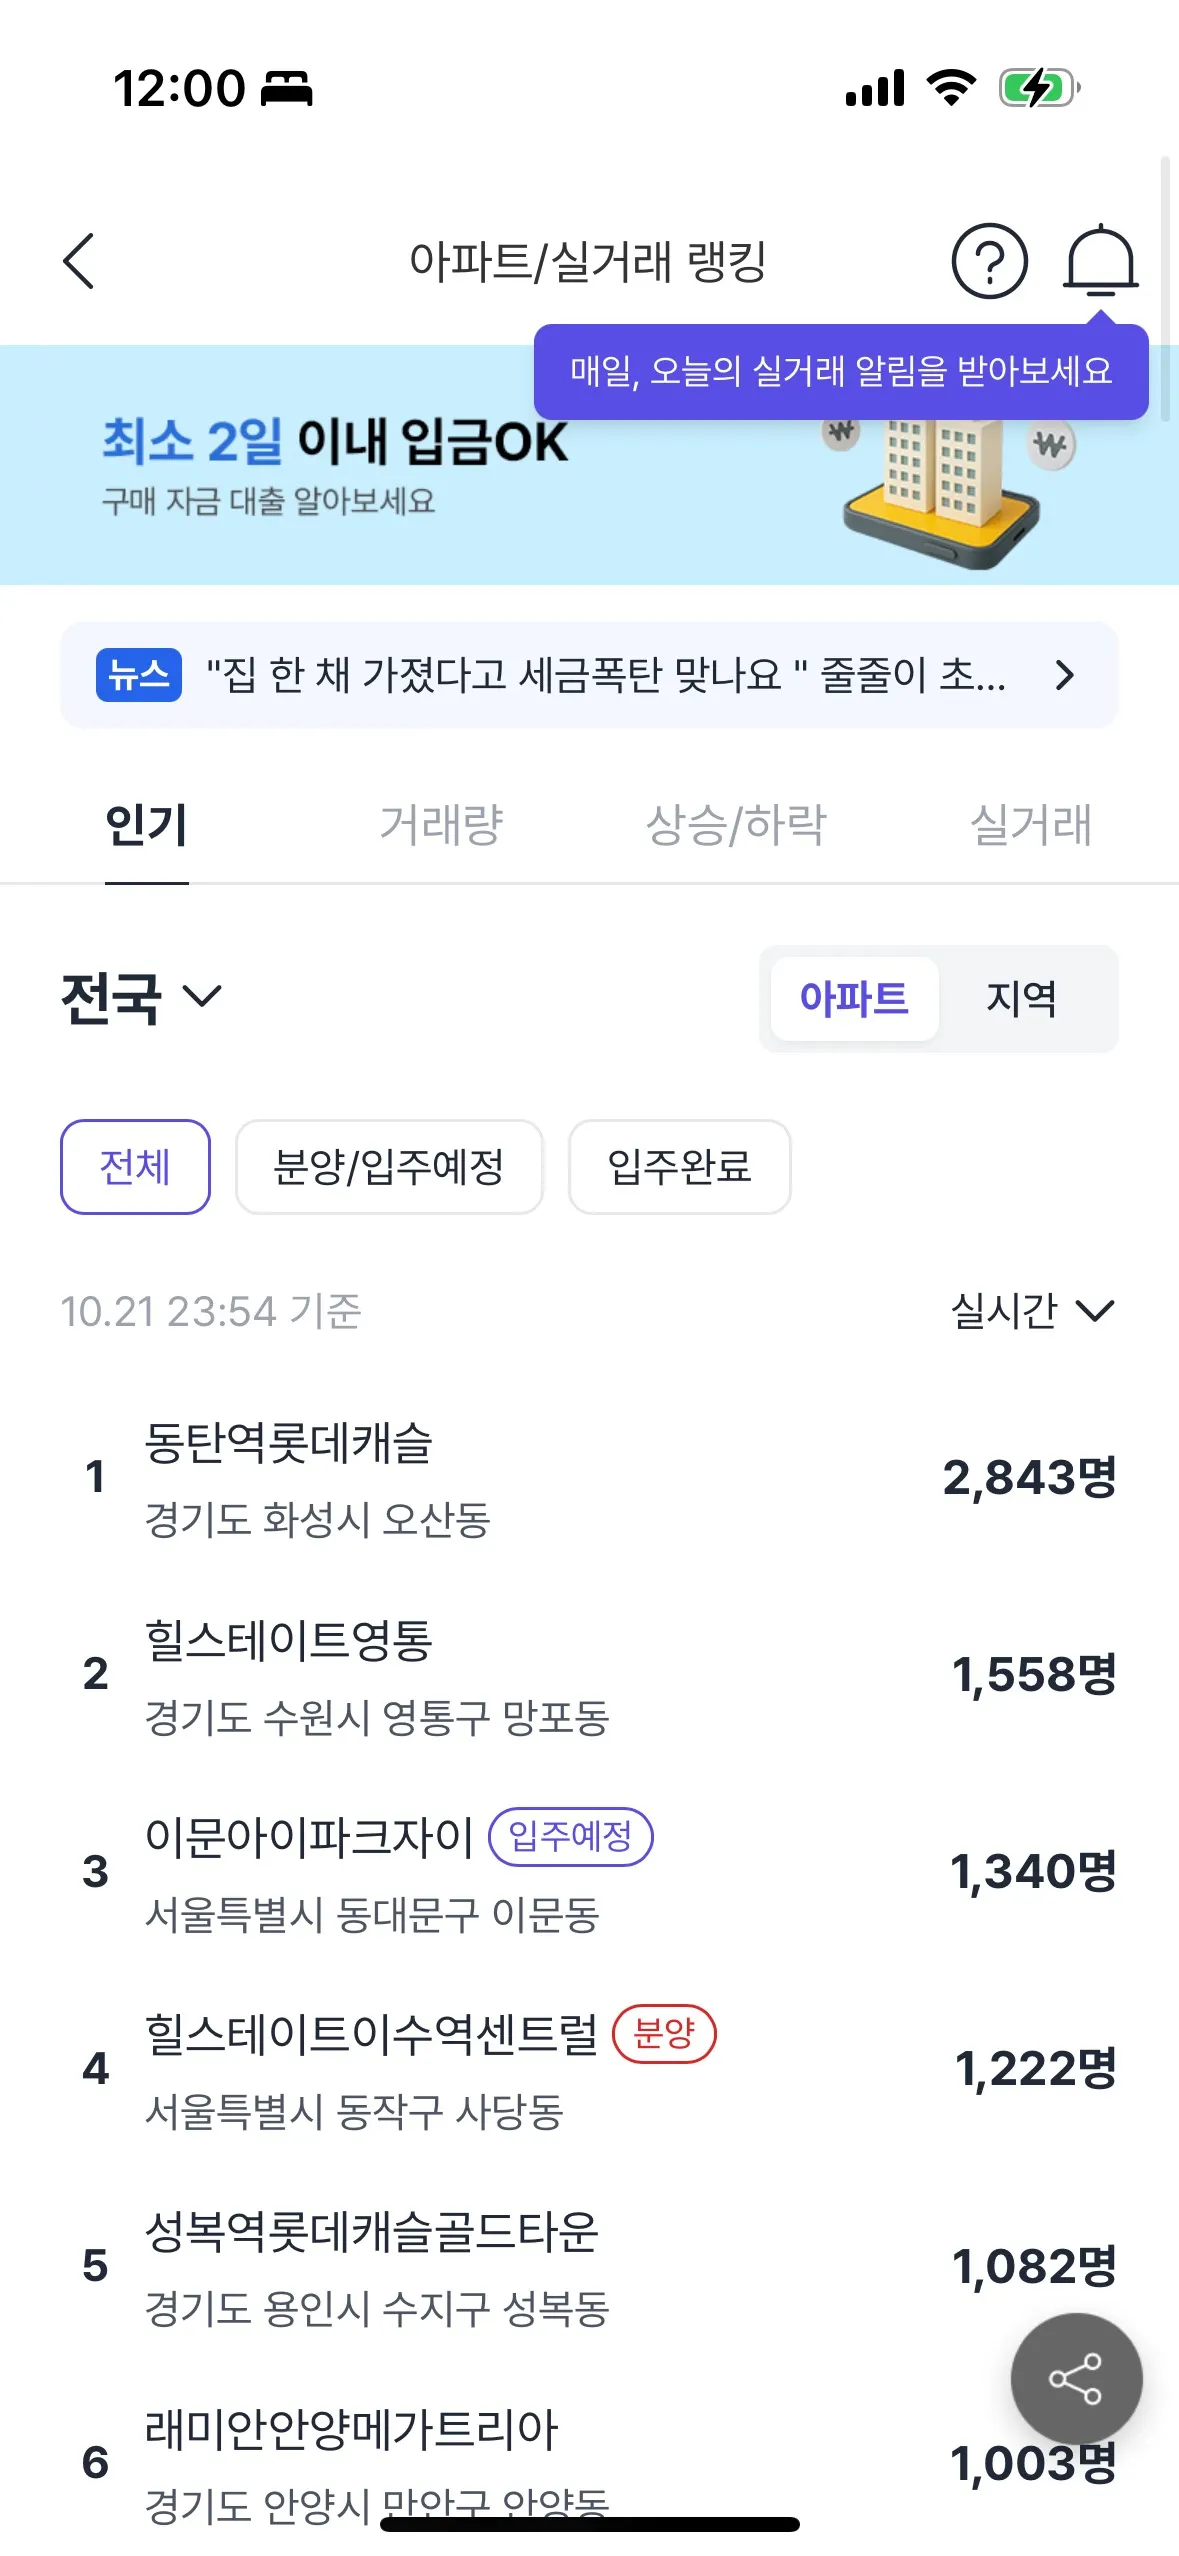Viewport: 1179px width, 2556px height.
Task: Expand the 전국 region dropdown
Action: click(x=141, y=997)
